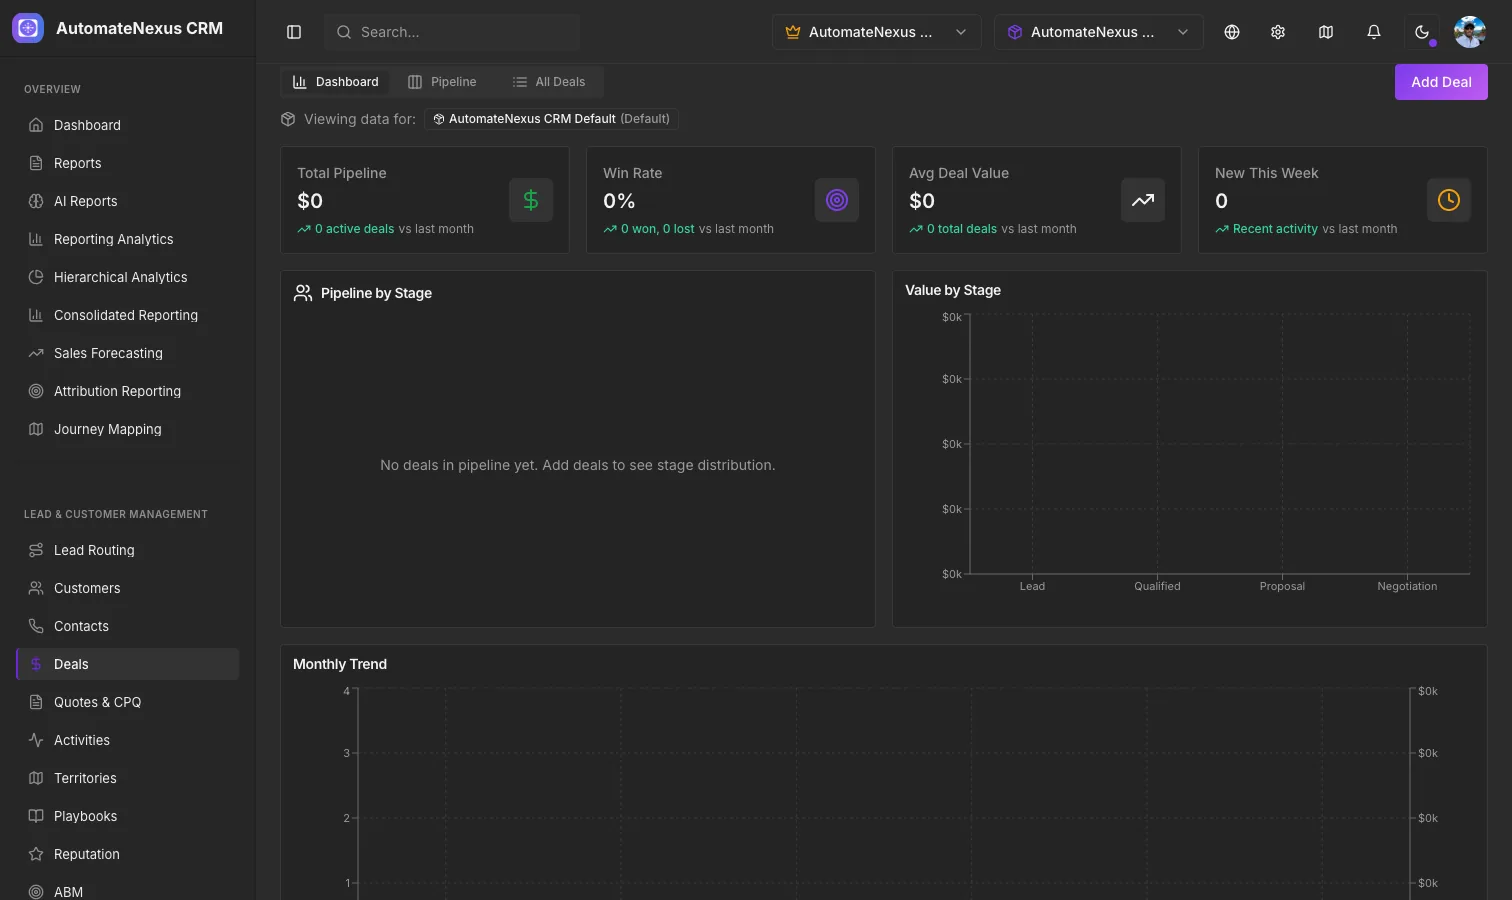Open Playbooks in sidebar
This screenshot has height=900, width=1512.
click(128, 816)
